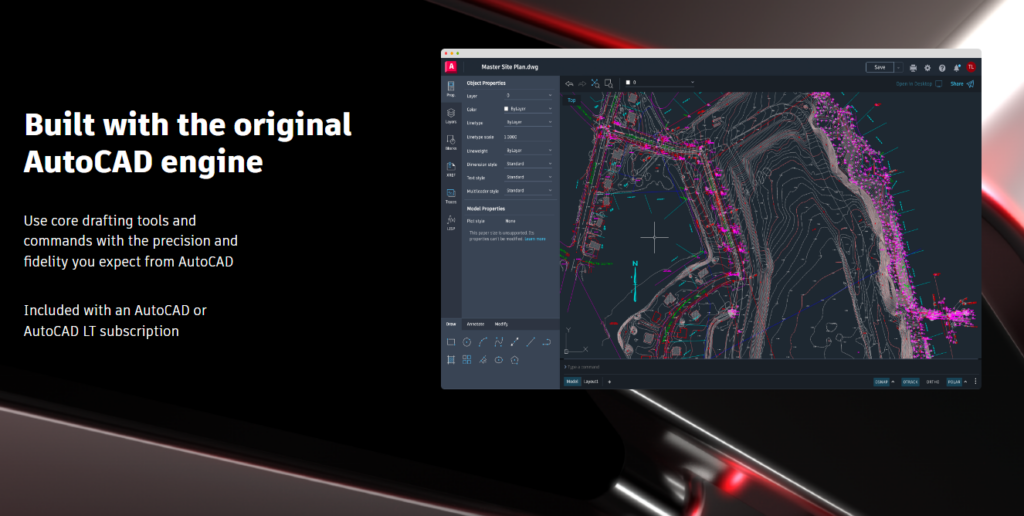Follow the Learn more link

point(535,239)
